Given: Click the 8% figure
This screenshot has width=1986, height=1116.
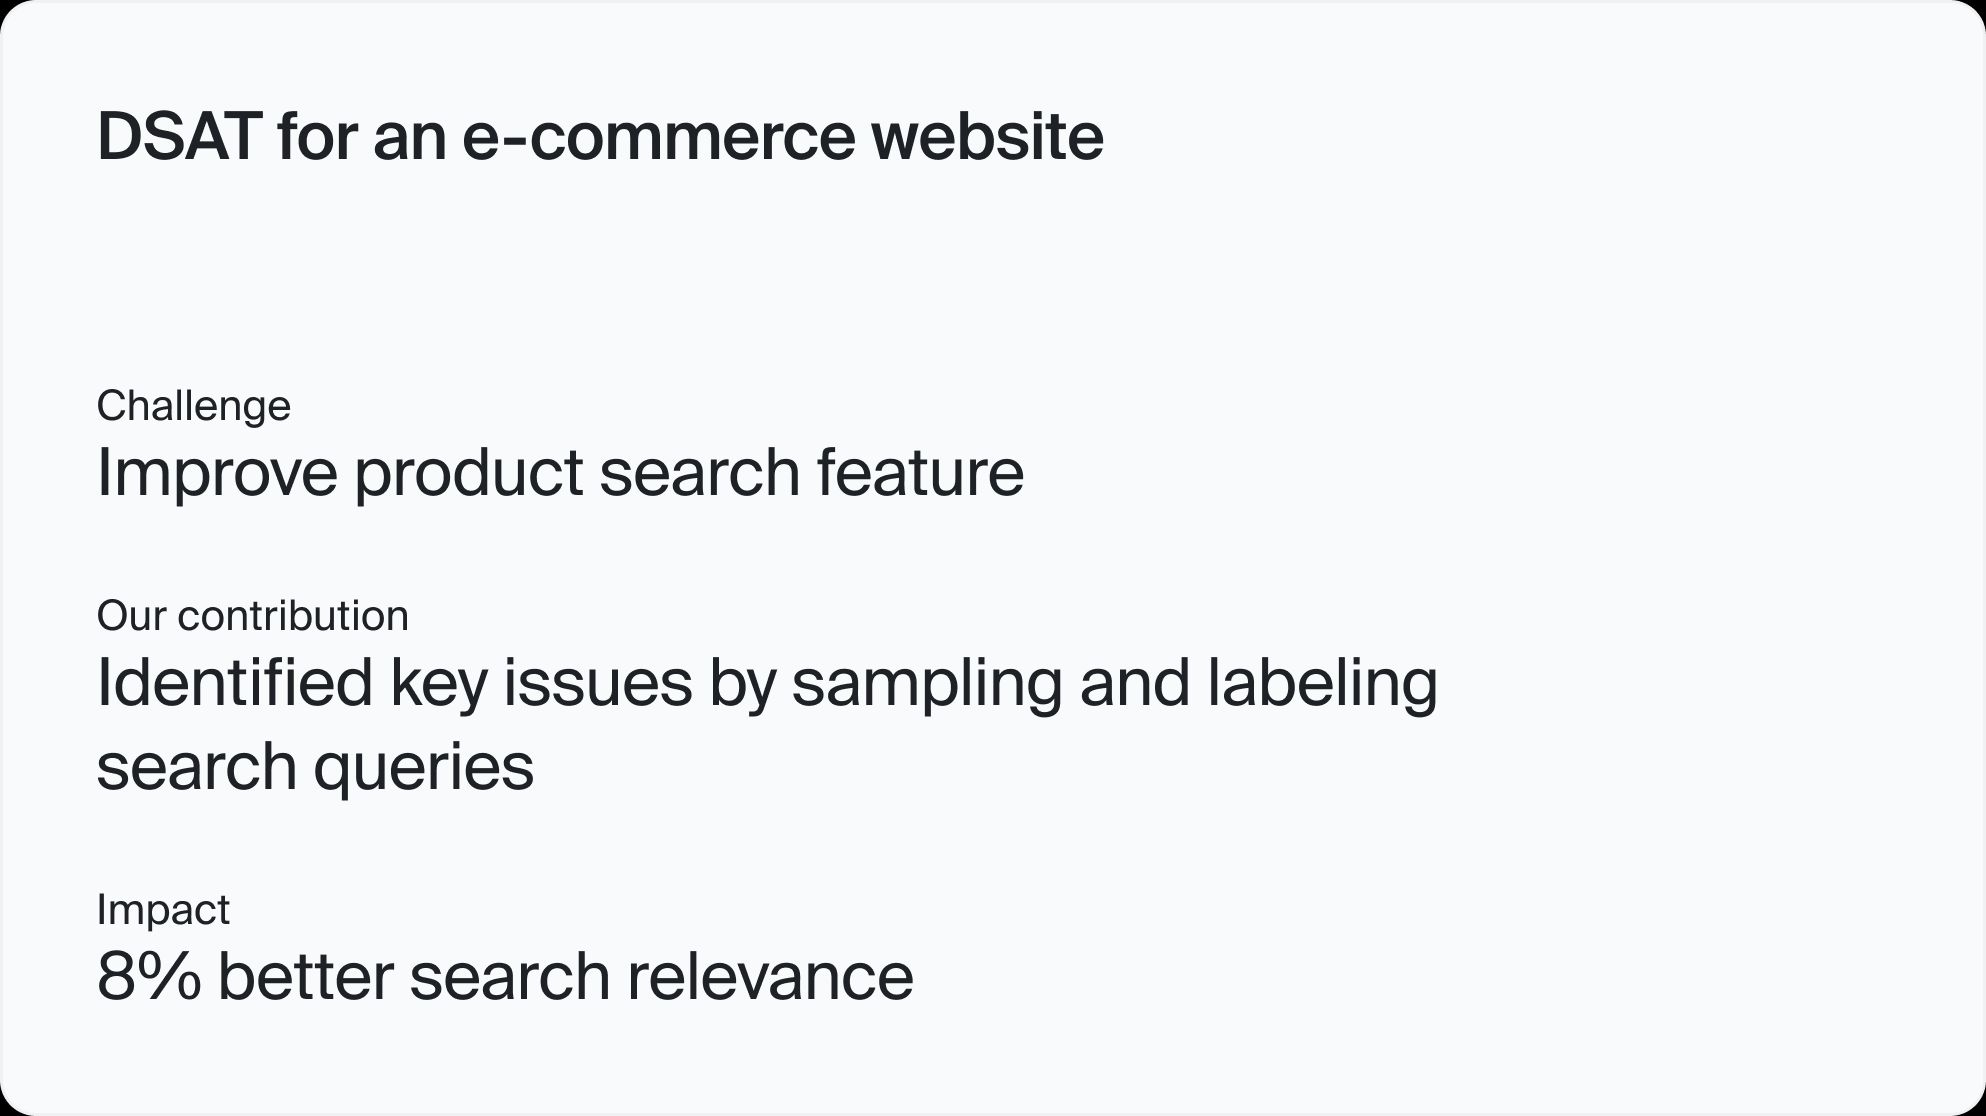Looking at the screenshot, I should point(149,976).
